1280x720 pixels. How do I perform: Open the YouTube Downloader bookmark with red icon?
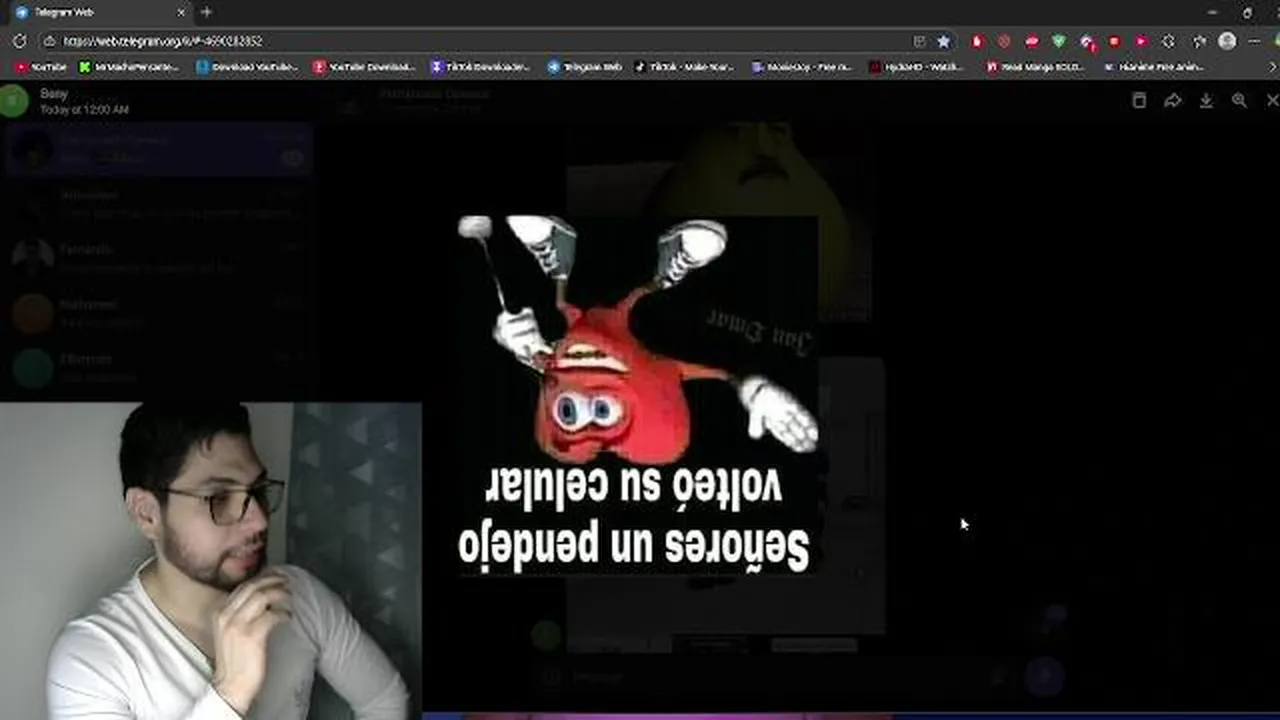coord(364,67)
